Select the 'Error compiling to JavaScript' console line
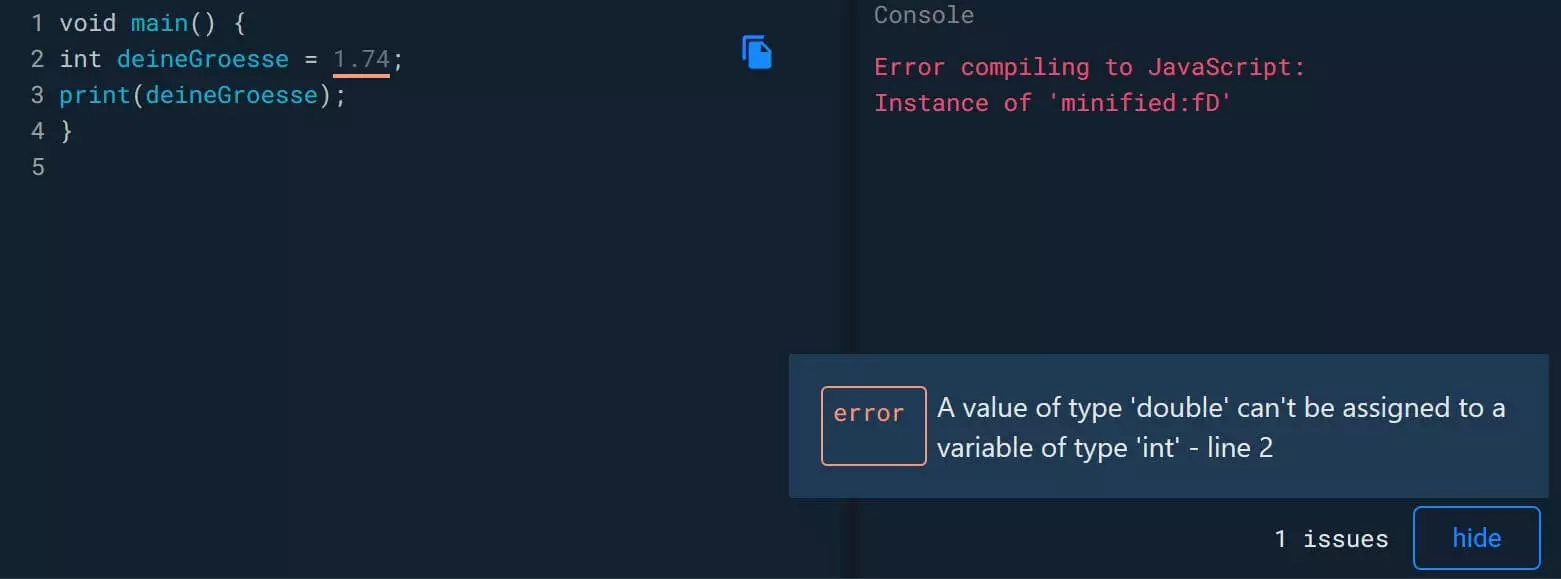Viewport: 1561px width, 579px height. pyautogui.click(x=1090, y=67)
